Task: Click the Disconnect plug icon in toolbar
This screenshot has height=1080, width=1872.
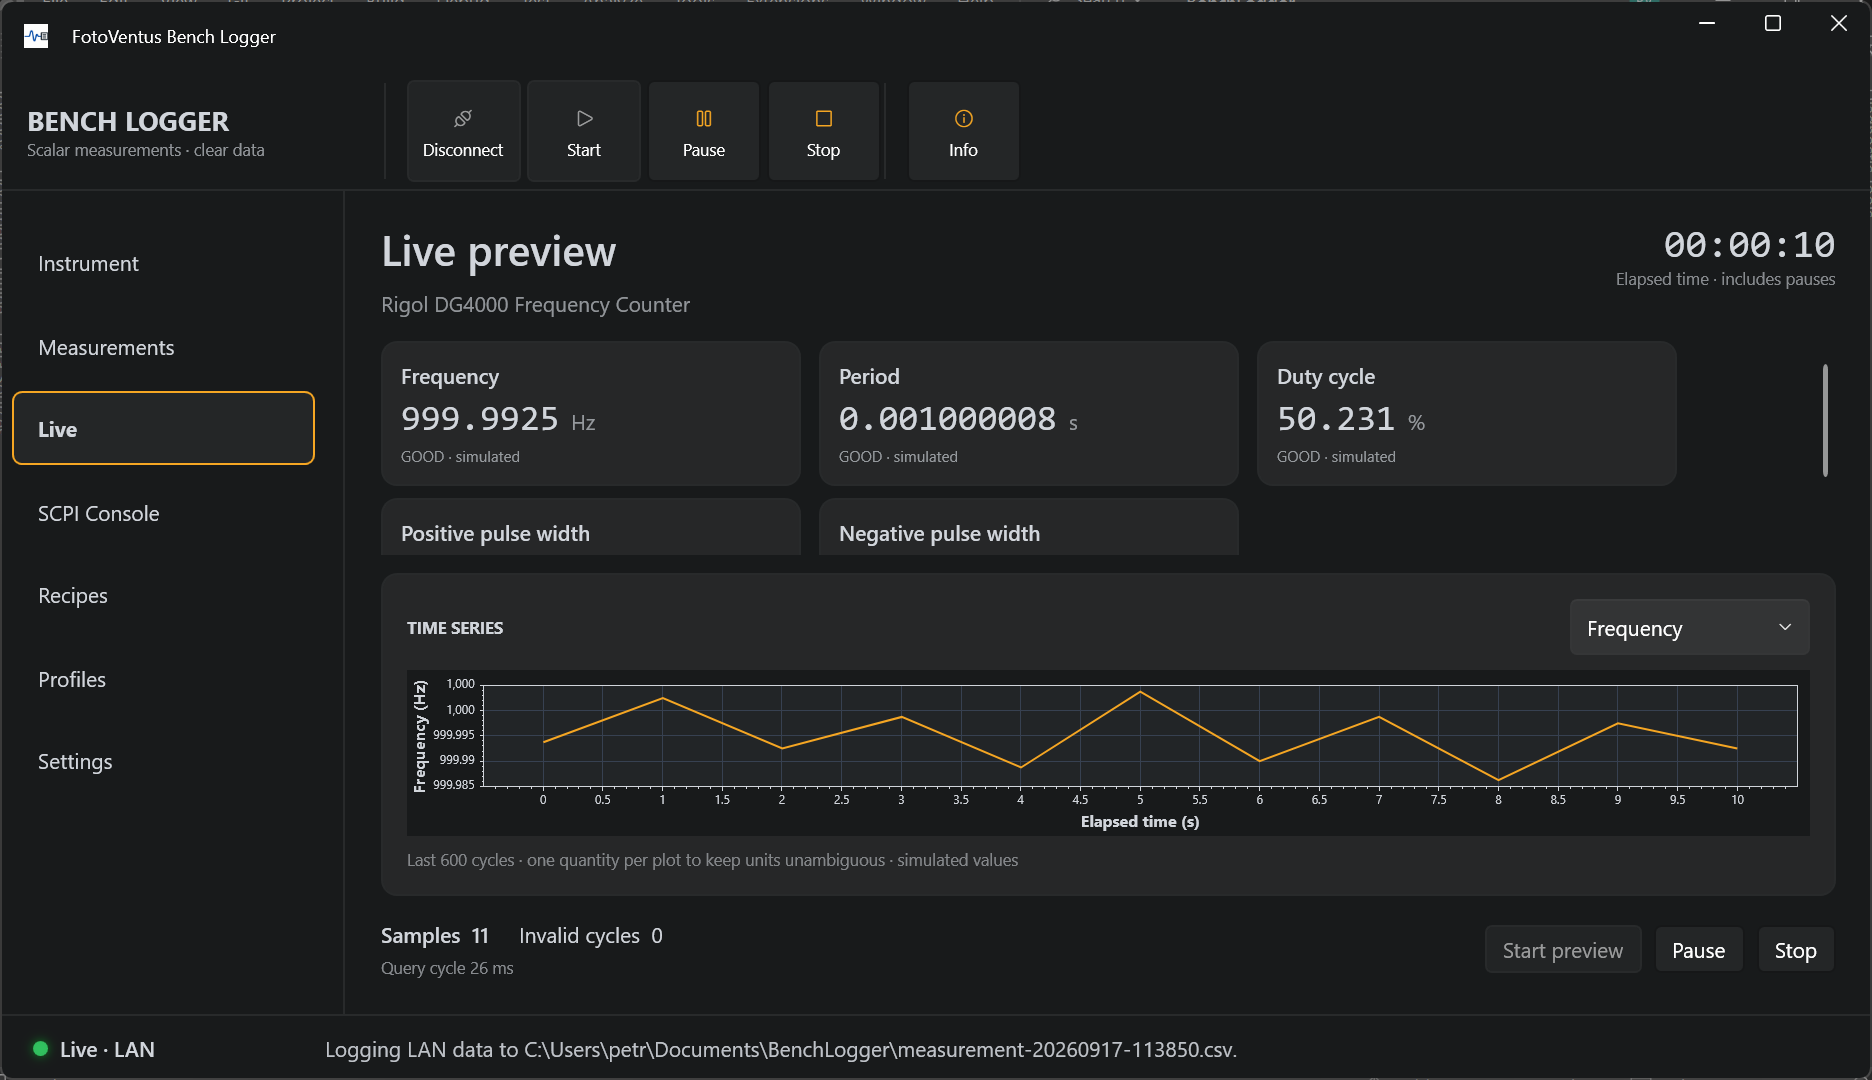Action: [x=463, y=119]
